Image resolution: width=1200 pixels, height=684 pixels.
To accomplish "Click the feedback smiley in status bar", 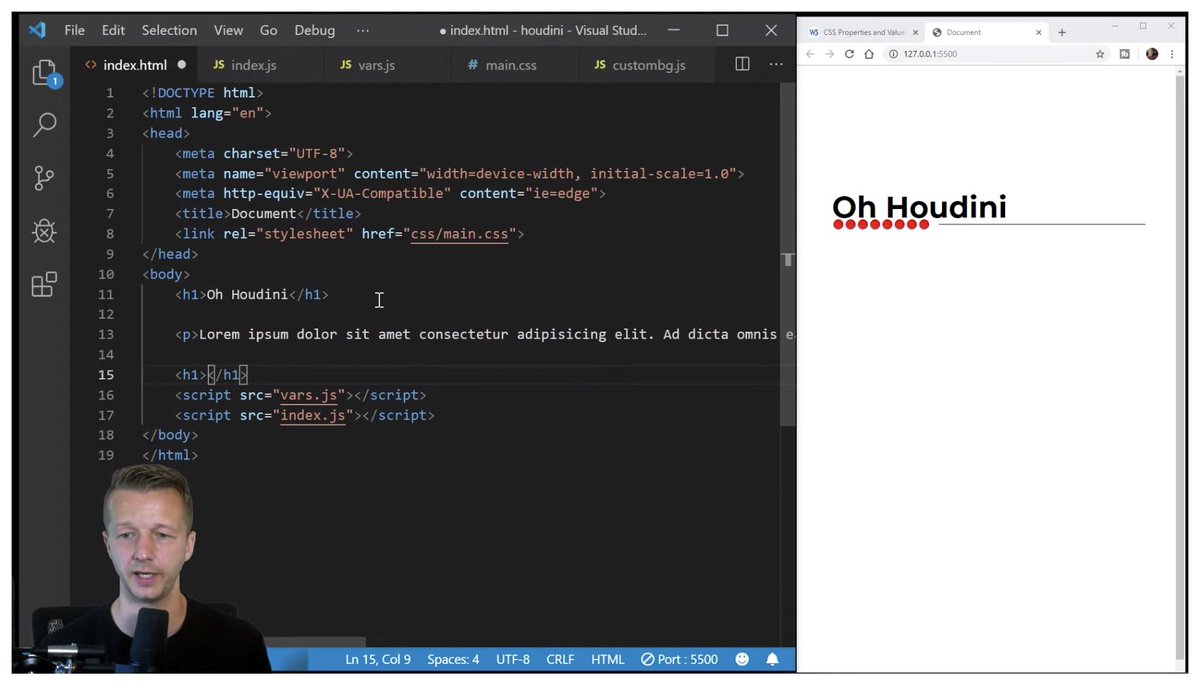I will click(742, 659).
